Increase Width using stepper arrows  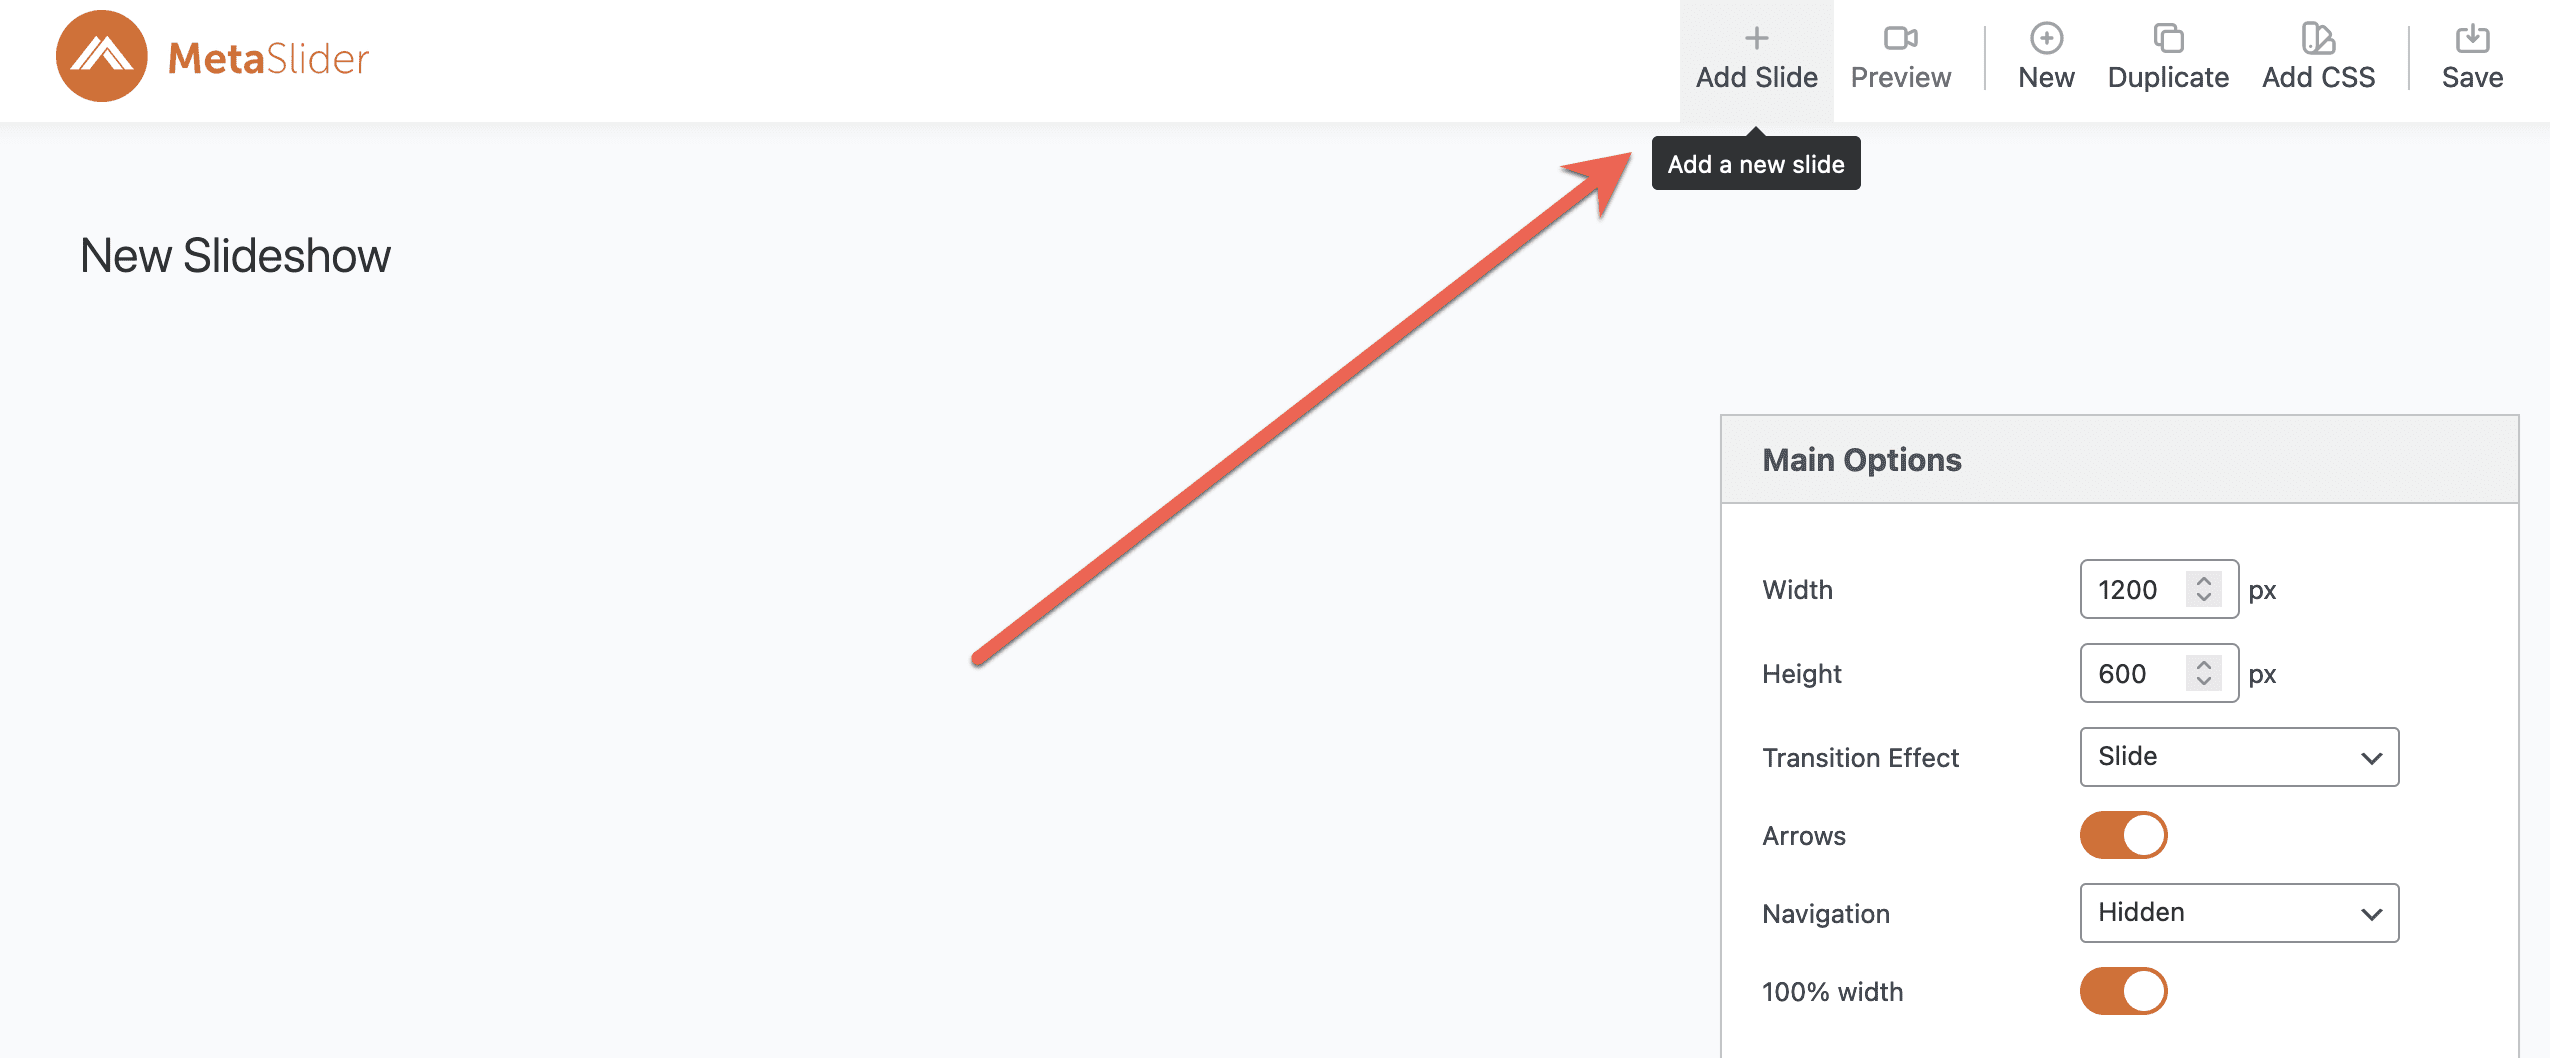pos(2204,581)
